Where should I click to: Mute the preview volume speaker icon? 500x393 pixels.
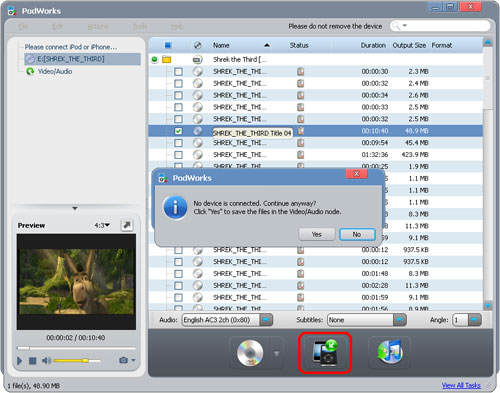(x=46, y=360)
